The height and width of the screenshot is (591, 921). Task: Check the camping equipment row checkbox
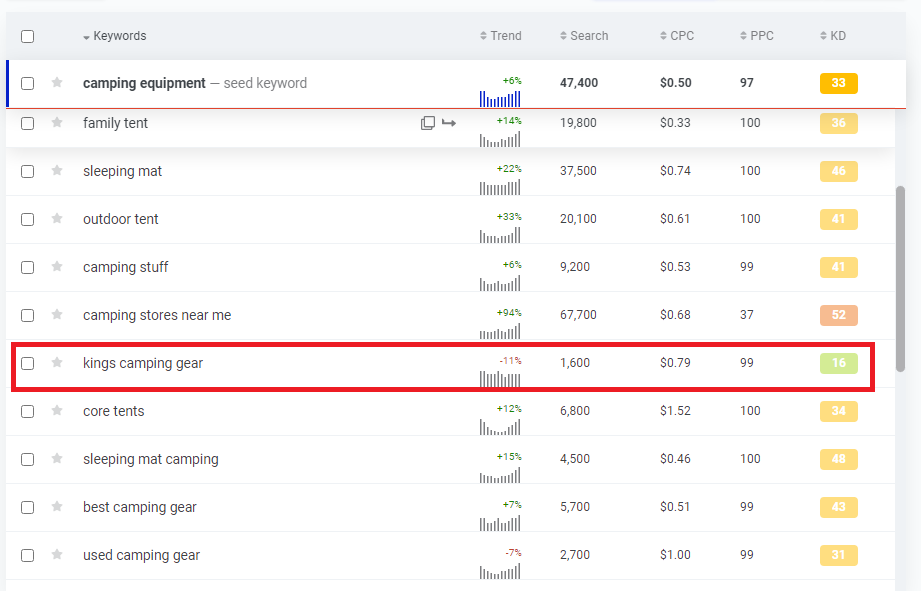tap(28, 83)
